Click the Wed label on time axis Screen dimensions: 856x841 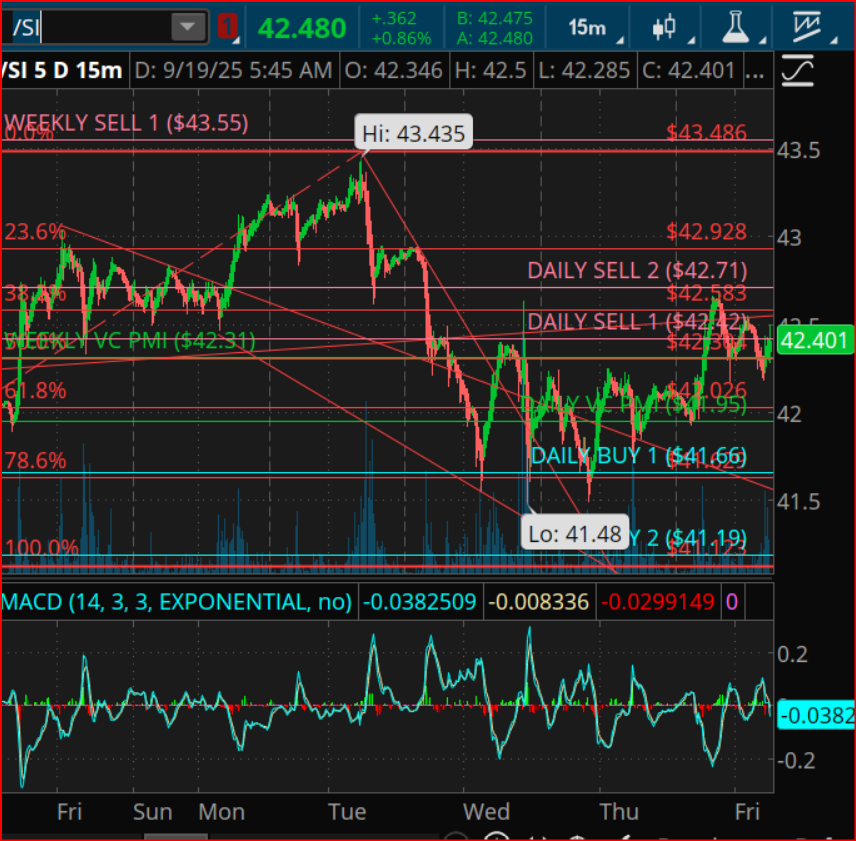tap(486, 812)
